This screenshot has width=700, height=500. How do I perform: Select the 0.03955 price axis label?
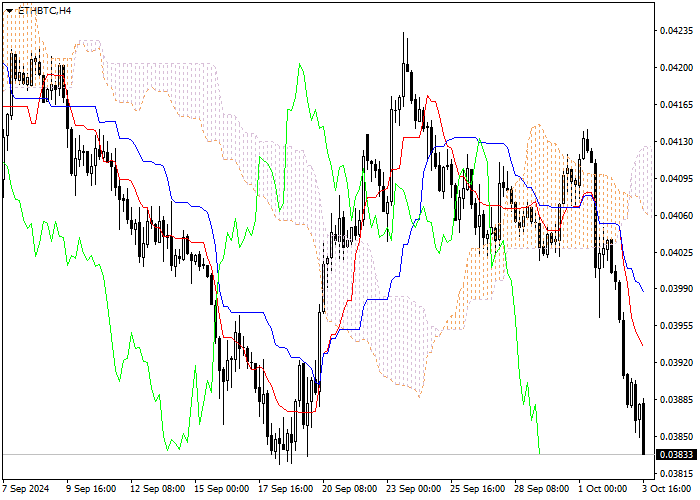click(677, 325)
